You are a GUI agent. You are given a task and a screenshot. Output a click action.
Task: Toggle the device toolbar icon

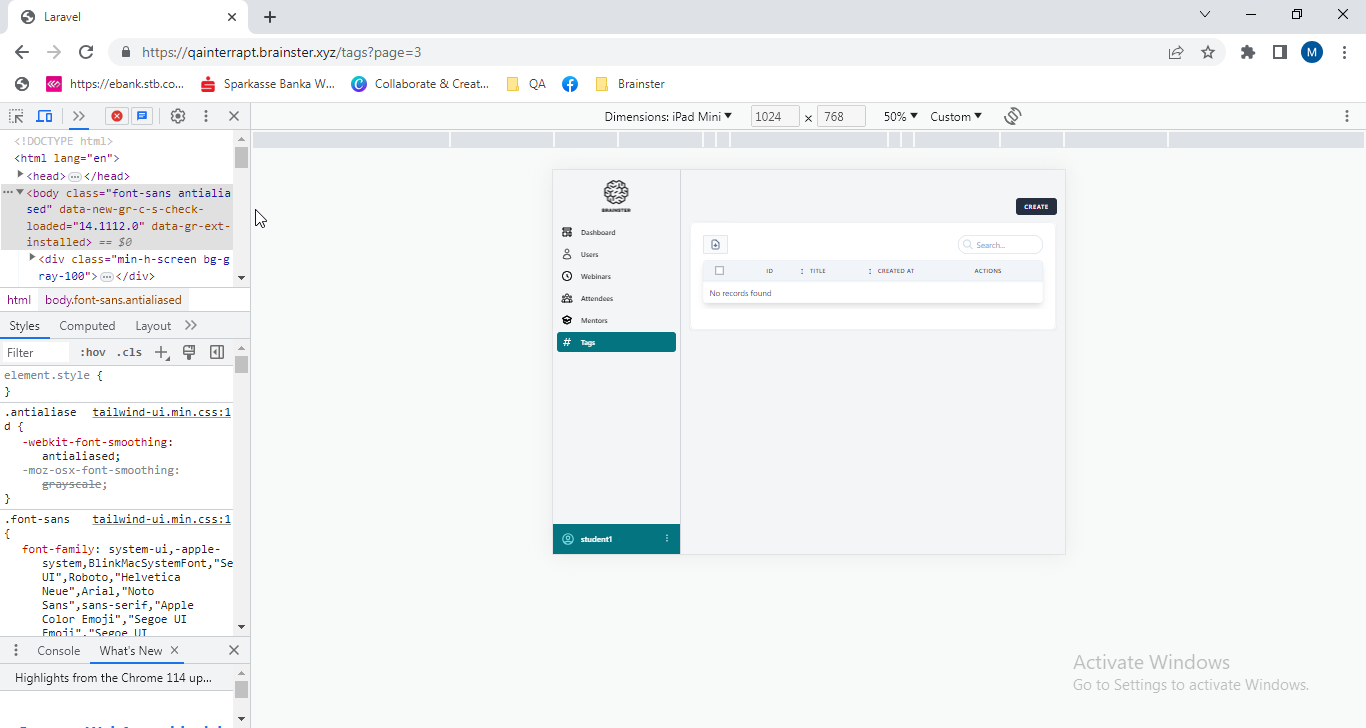click(44, 116)
